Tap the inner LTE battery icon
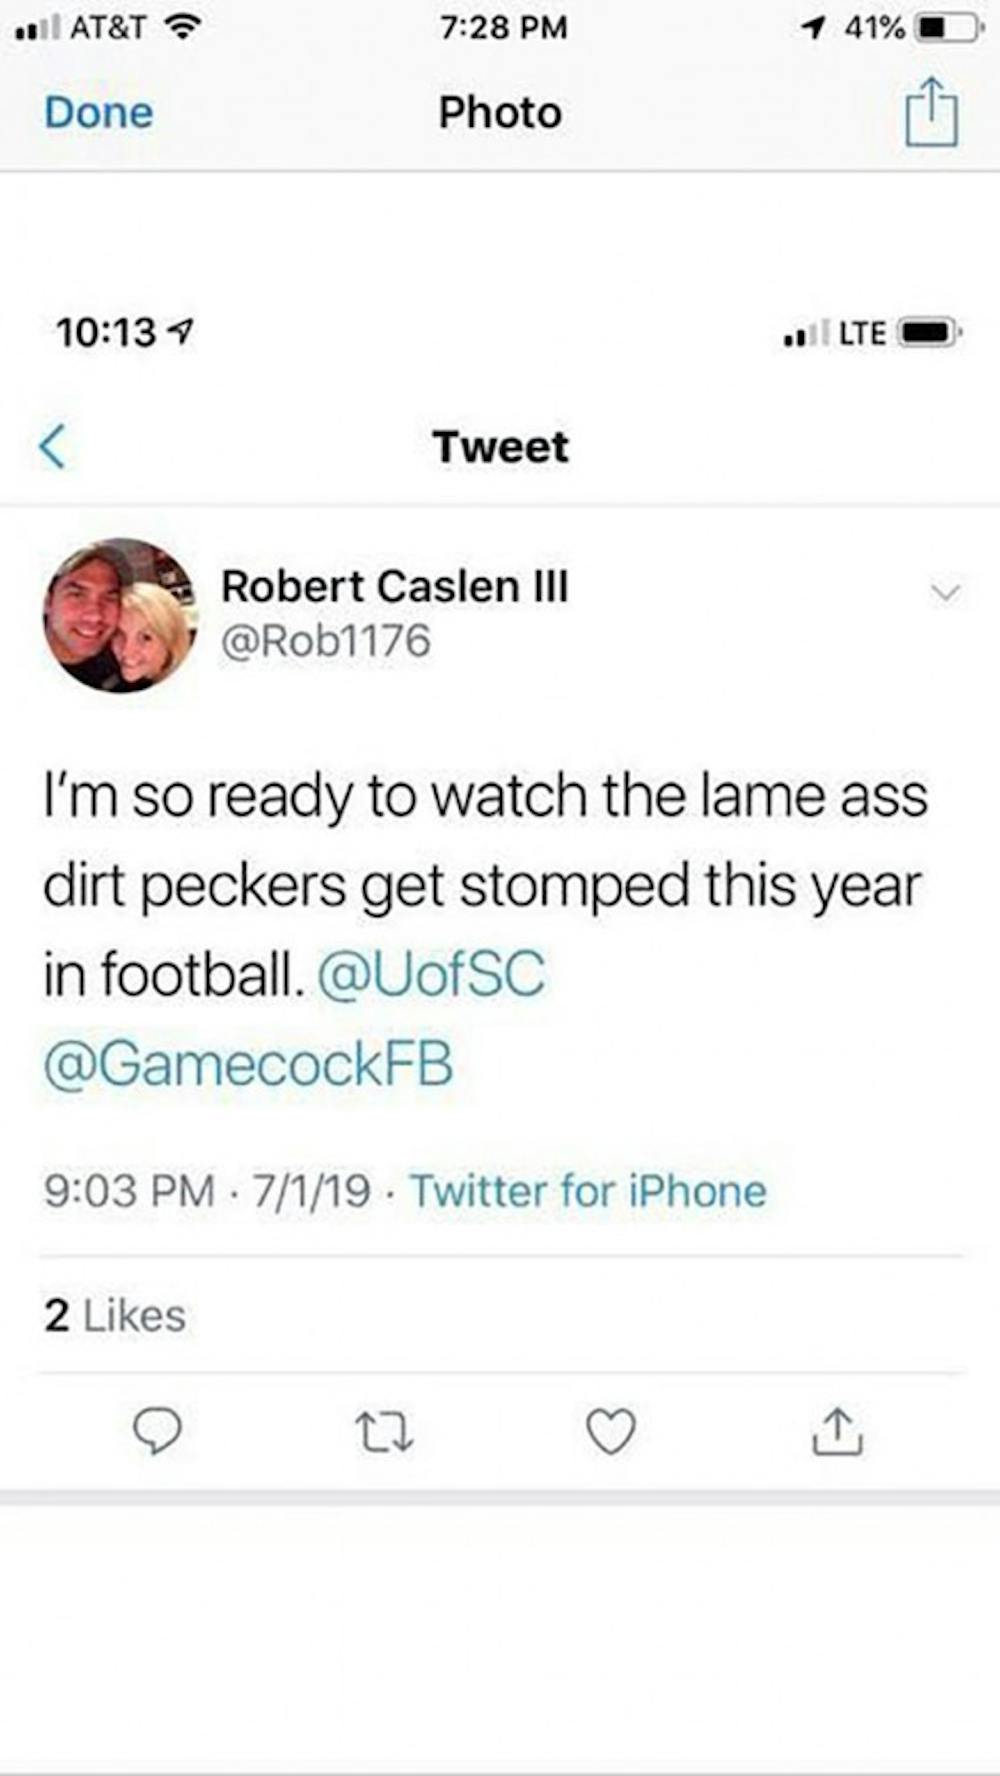 click(930, 333)
